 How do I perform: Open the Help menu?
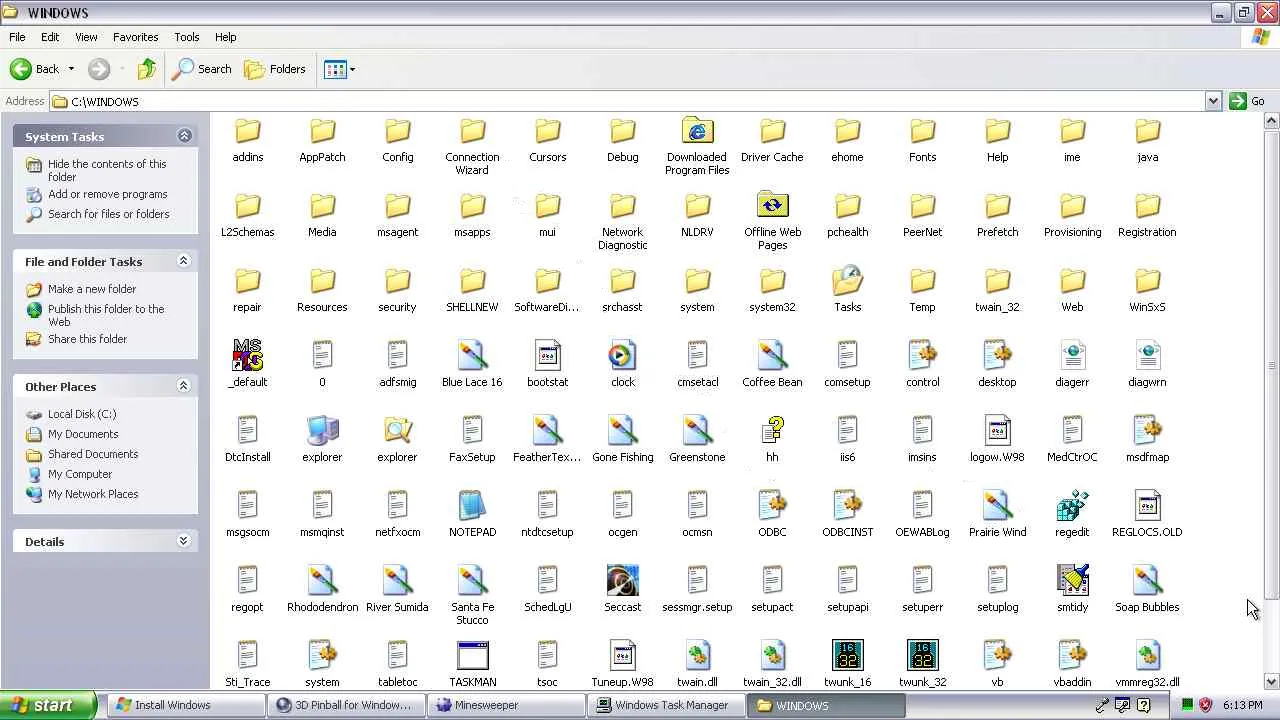(226, 37)
